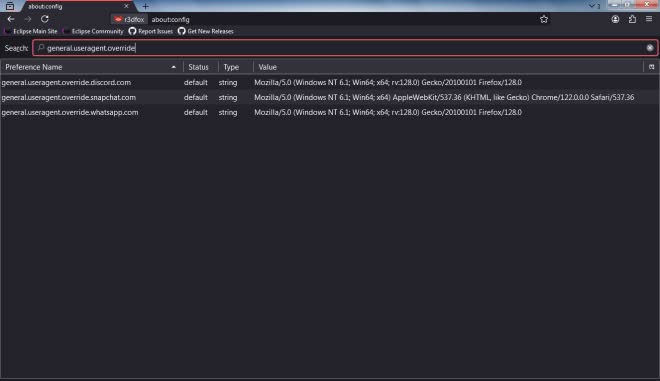Screen dimensions: 660x381
Task: Close the about:config tab
Action: pyautogui.click(x=126, y=6)
